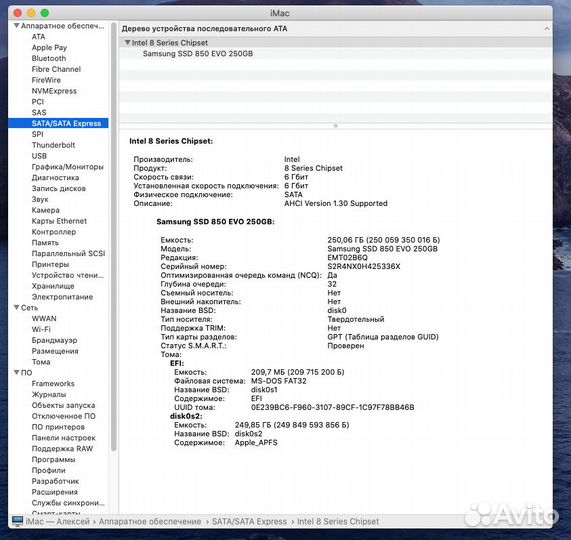Select FireWire entry
Screen dimensions: 571x540
click(46, 80)
